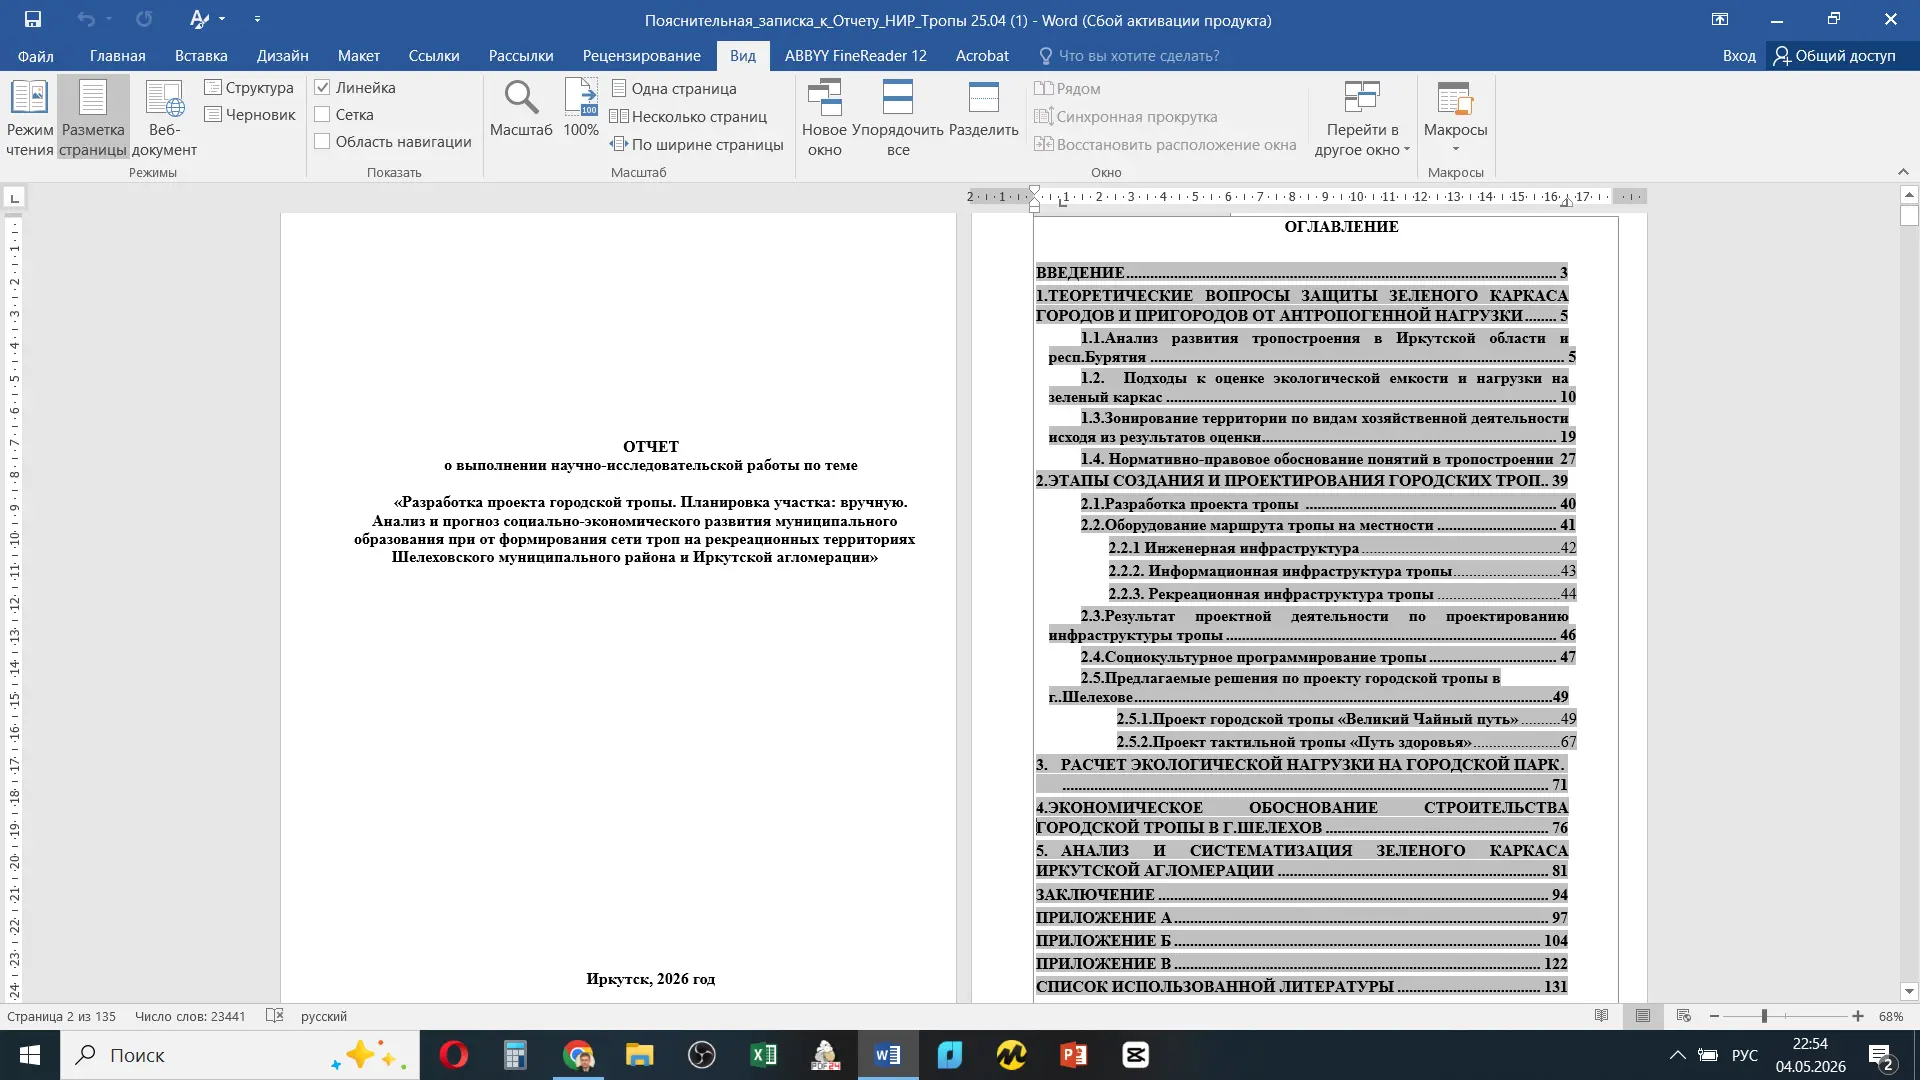Select Одна страница zoom option
1920x1080 pixels.
[673, 89]
